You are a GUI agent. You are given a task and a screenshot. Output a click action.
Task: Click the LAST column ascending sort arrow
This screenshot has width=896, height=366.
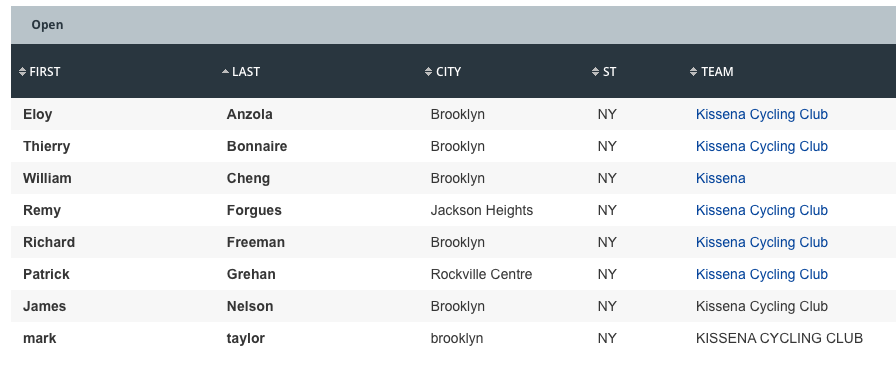225,71
